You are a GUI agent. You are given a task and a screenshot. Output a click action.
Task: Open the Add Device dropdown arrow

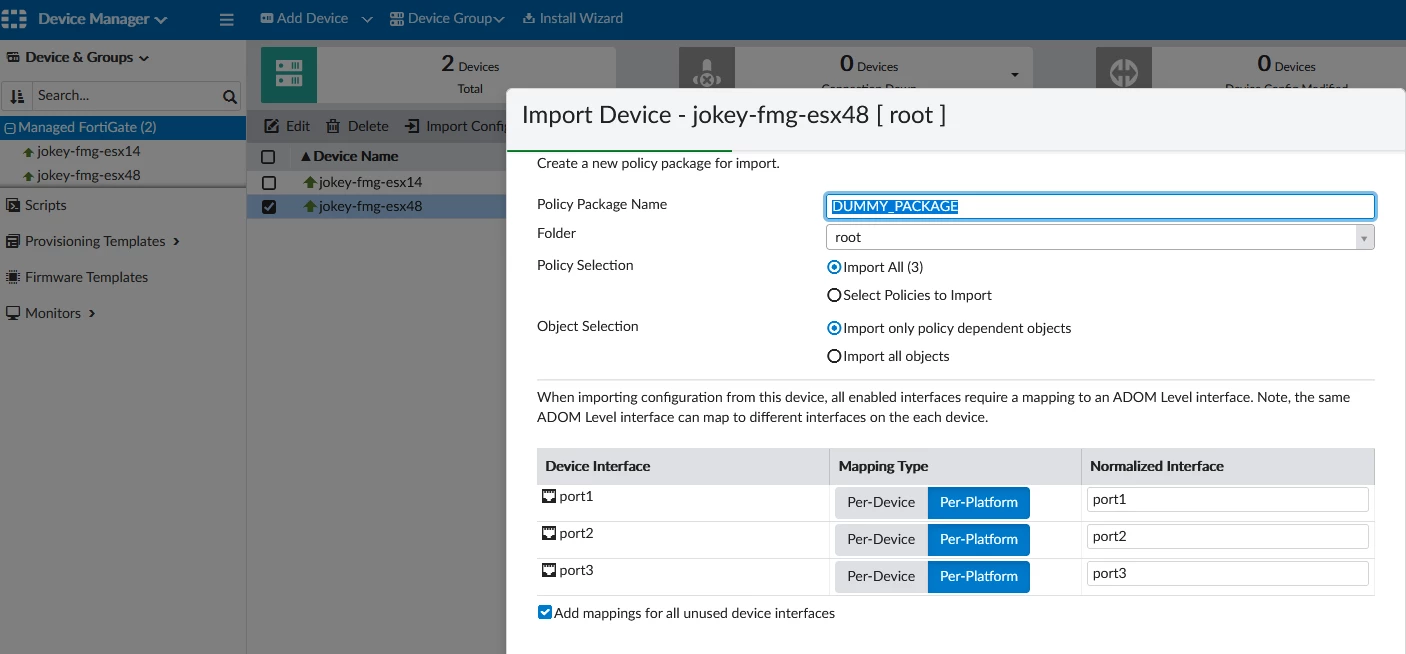coord(366,19)
